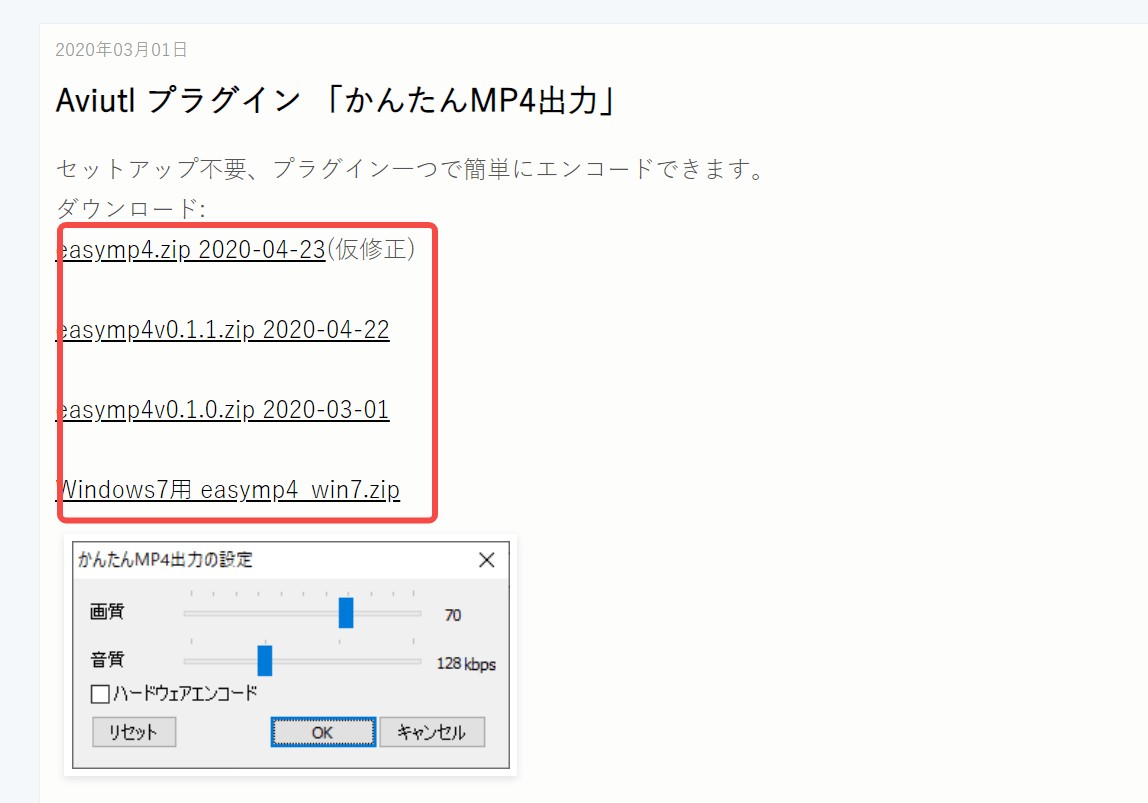Click the 音質 audio bitrate slider handle

click(265, 660)
